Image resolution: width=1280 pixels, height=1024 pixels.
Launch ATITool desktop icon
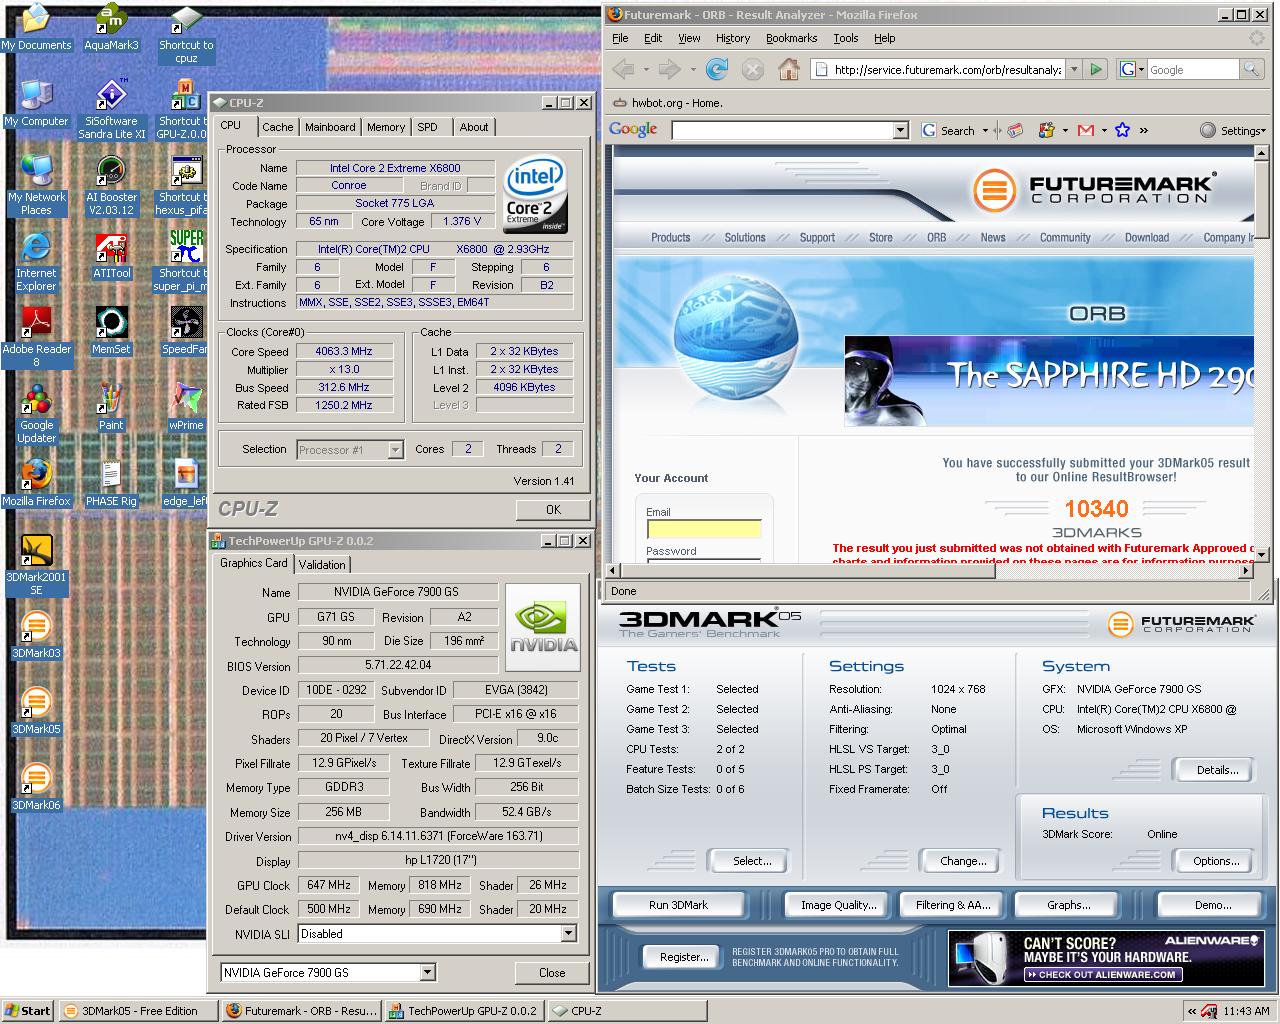[x=112, y=255]
